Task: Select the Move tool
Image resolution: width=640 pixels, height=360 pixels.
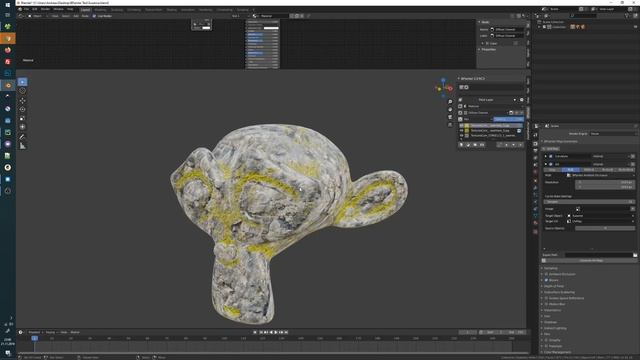Action: (x=22, y=100)
